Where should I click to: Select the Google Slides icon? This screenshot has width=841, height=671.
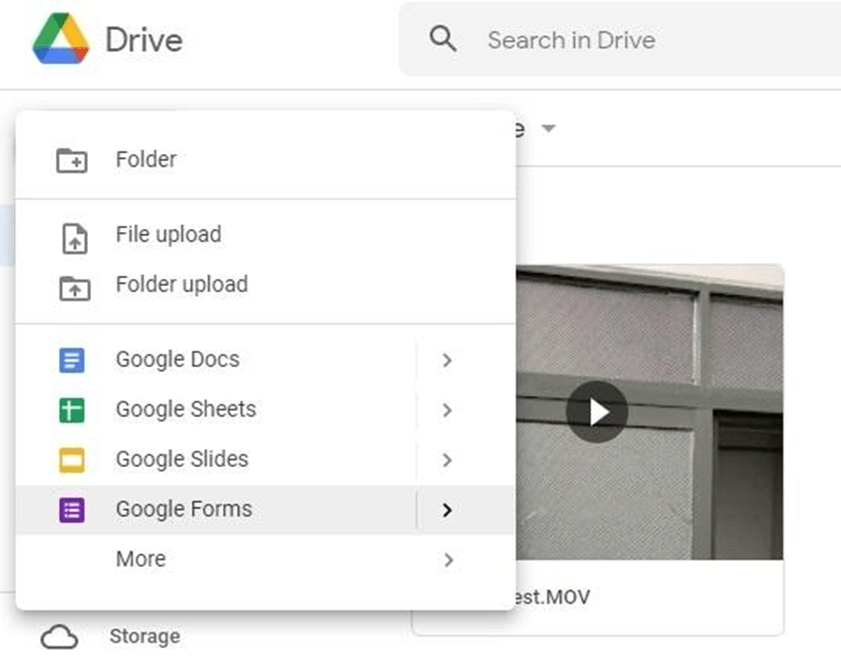pos(72,459)
